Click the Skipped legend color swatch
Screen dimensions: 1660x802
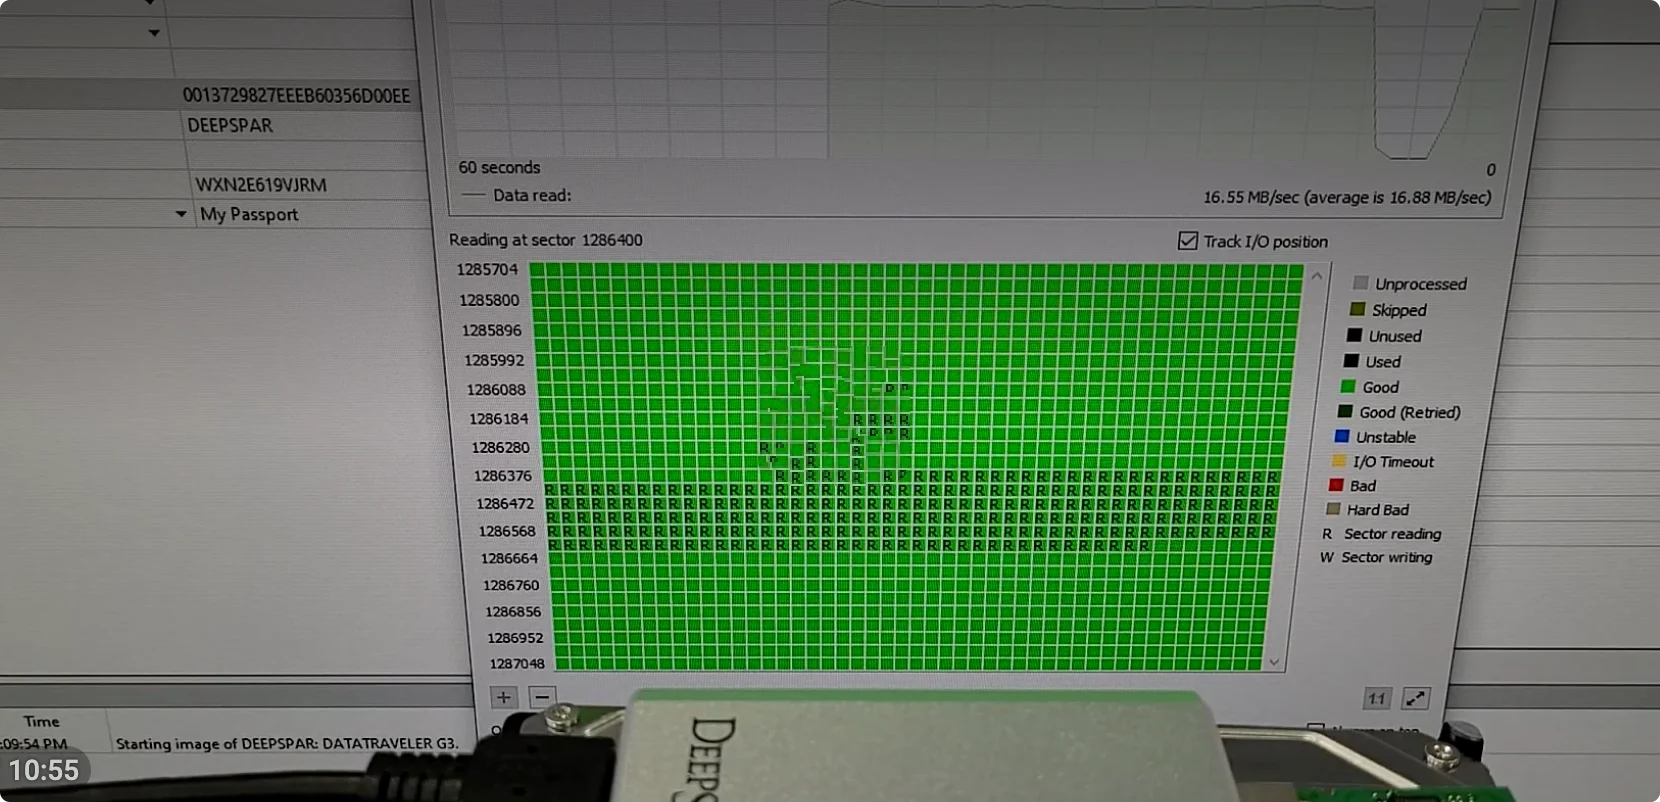click(1357, 309)
